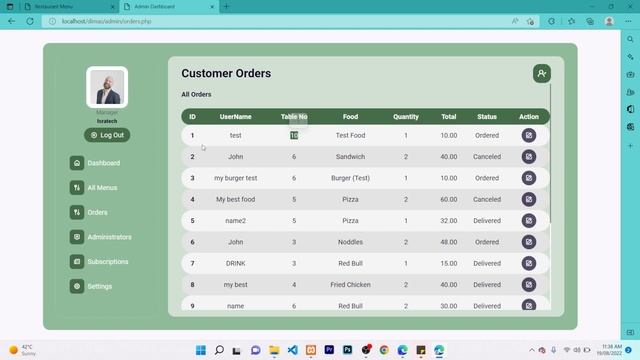This screenshot has height=360, width=640.
Task: Switch to the Restaurant Menu tab
Action: (69, 7)
